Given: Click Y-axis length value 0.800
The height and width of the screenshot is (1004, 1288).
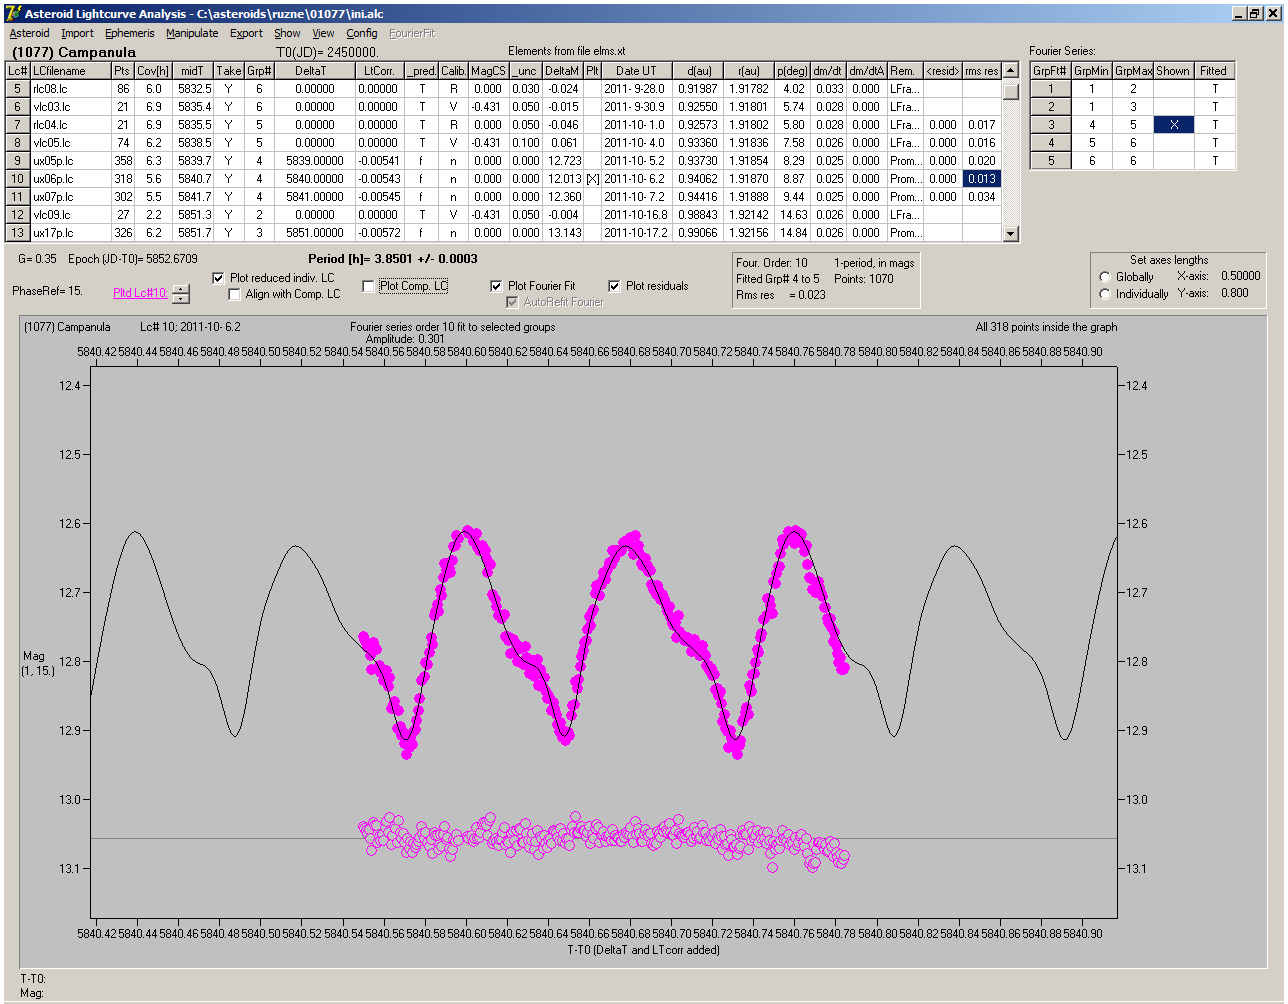Looking at the screenshot, I should (x=1235, y=294).
